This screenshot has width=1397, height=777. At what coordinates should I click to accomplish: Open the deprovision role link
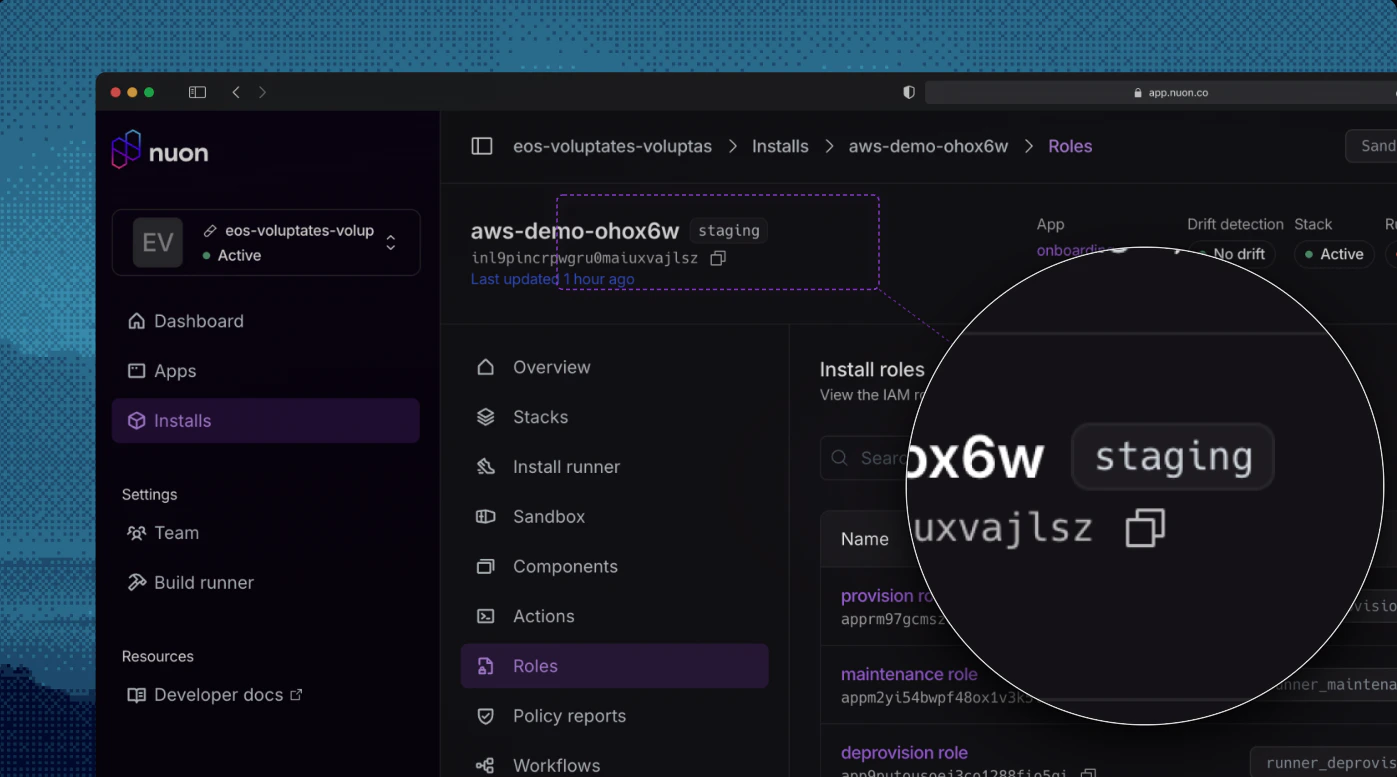pos(904,753)
